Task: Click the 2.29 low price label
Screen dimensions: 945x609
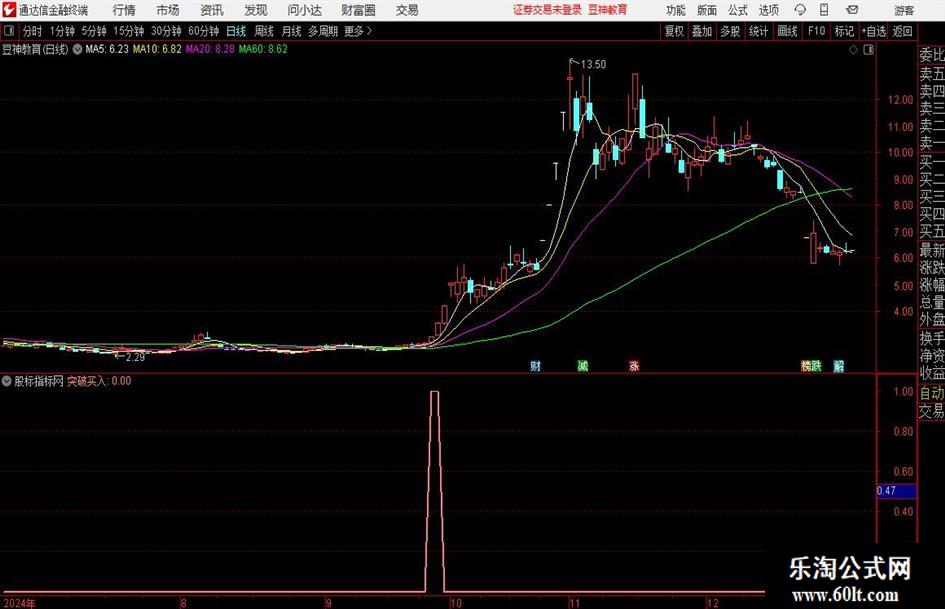Action: [135, 357]
